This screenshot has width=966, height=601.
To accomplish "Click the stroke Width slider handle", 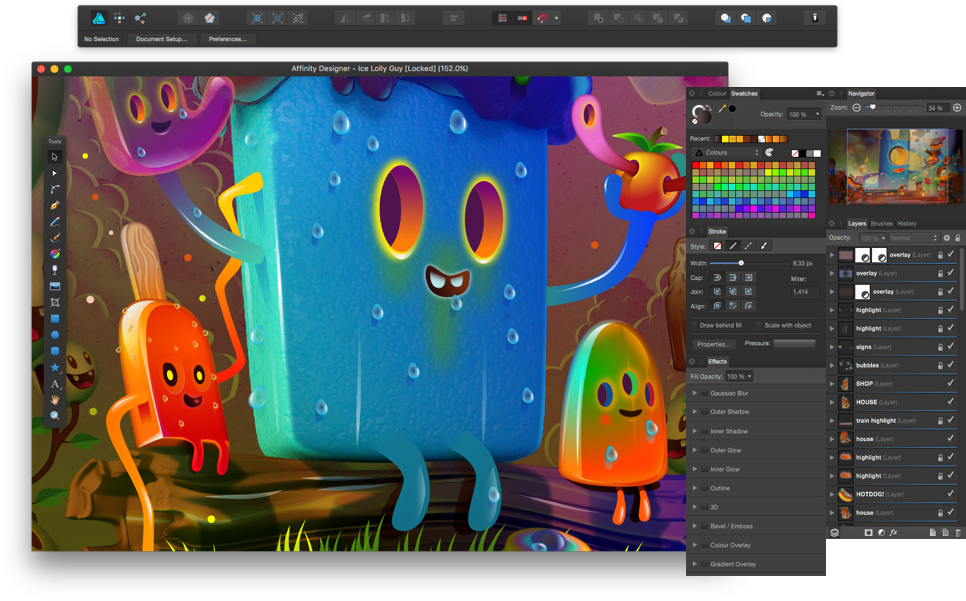I will pos(741,263).
